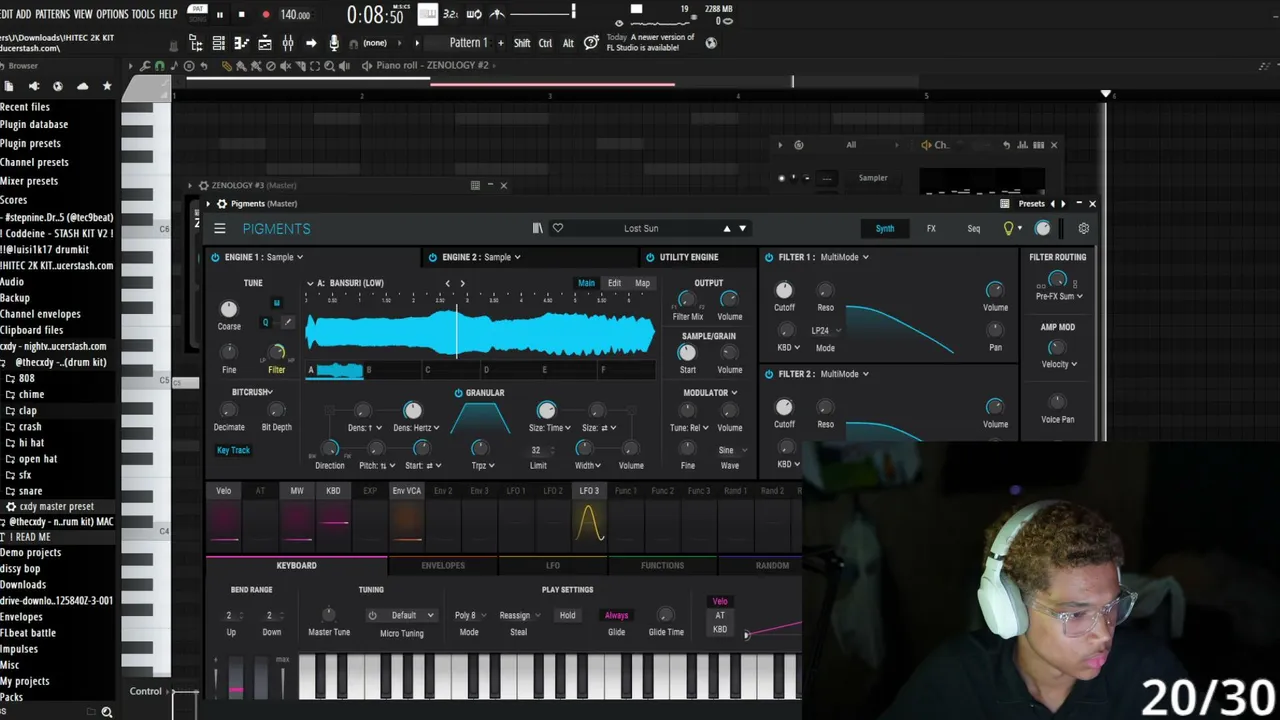Viewport: 1280px width, 720px height.
Task: Switch to the Seq tab in Pigments
Action: click(x=974, y=229)
